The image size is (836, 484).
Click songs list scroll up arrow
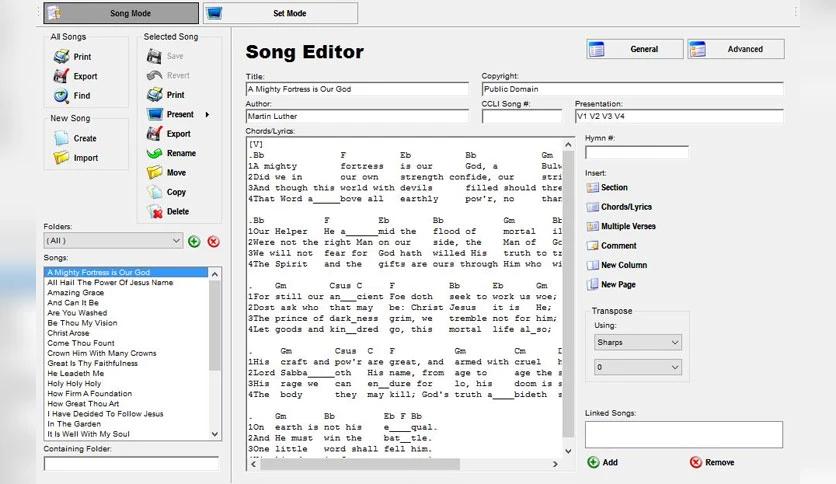pos(215,273)
